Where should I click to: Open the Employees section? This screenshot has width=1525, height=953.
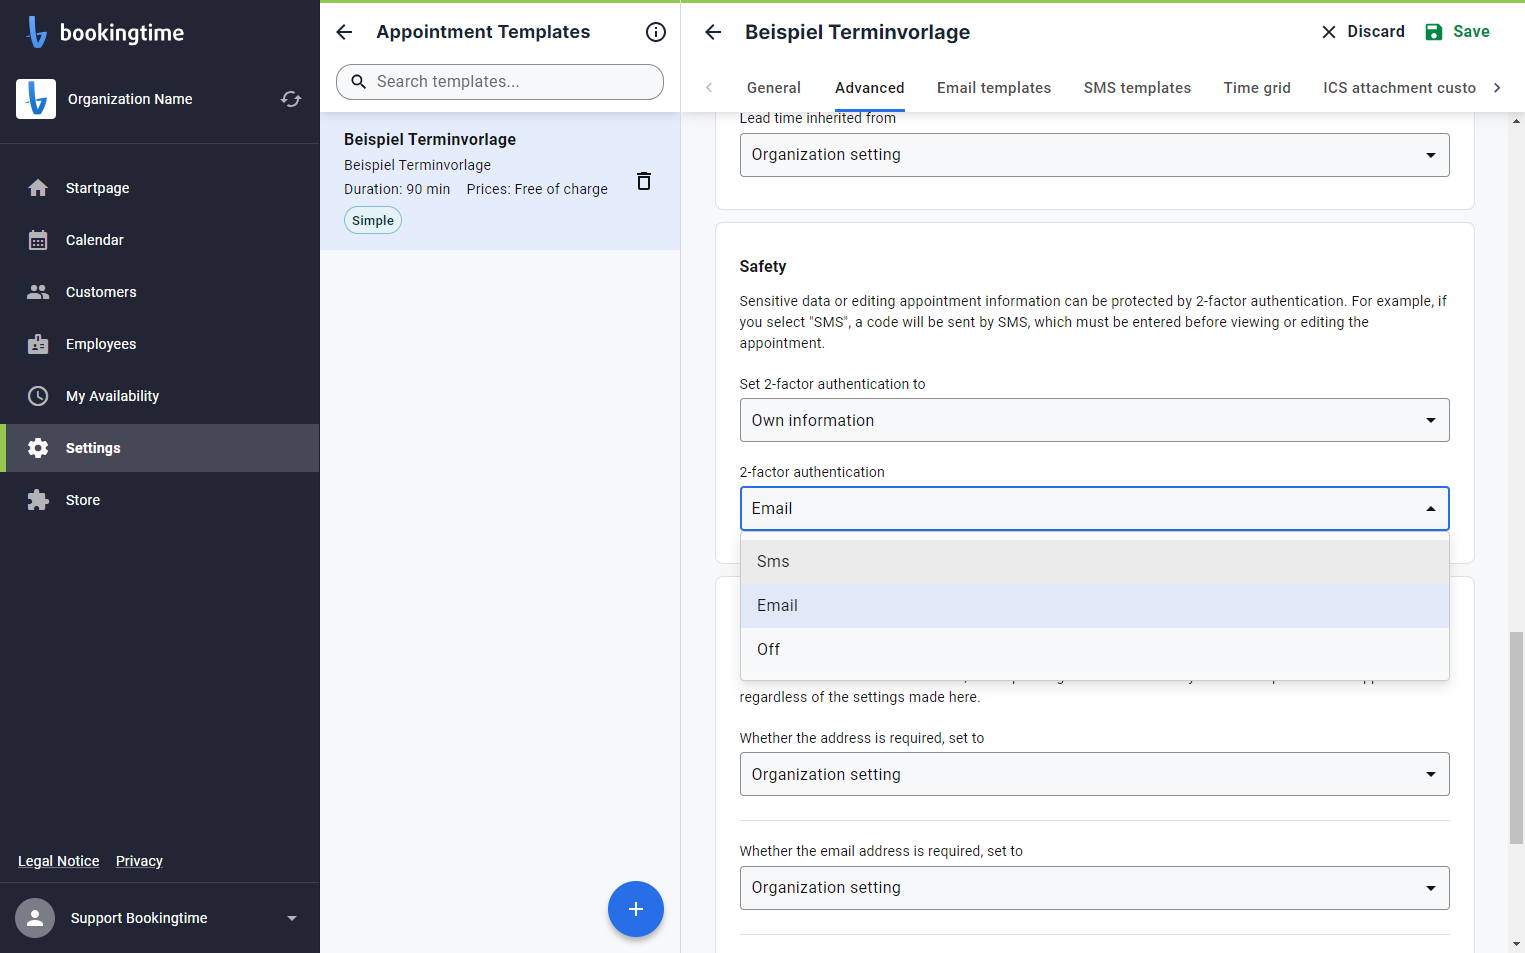[x=160, y=344]
